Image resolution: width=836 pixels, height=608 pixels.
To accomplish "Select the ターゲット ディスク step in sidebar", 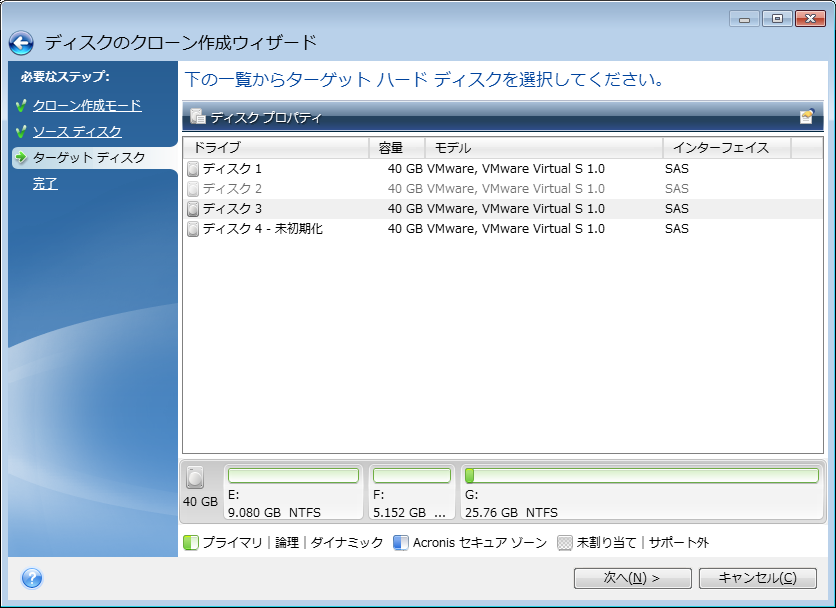I will pyautogui.click(x=88, y=158).
